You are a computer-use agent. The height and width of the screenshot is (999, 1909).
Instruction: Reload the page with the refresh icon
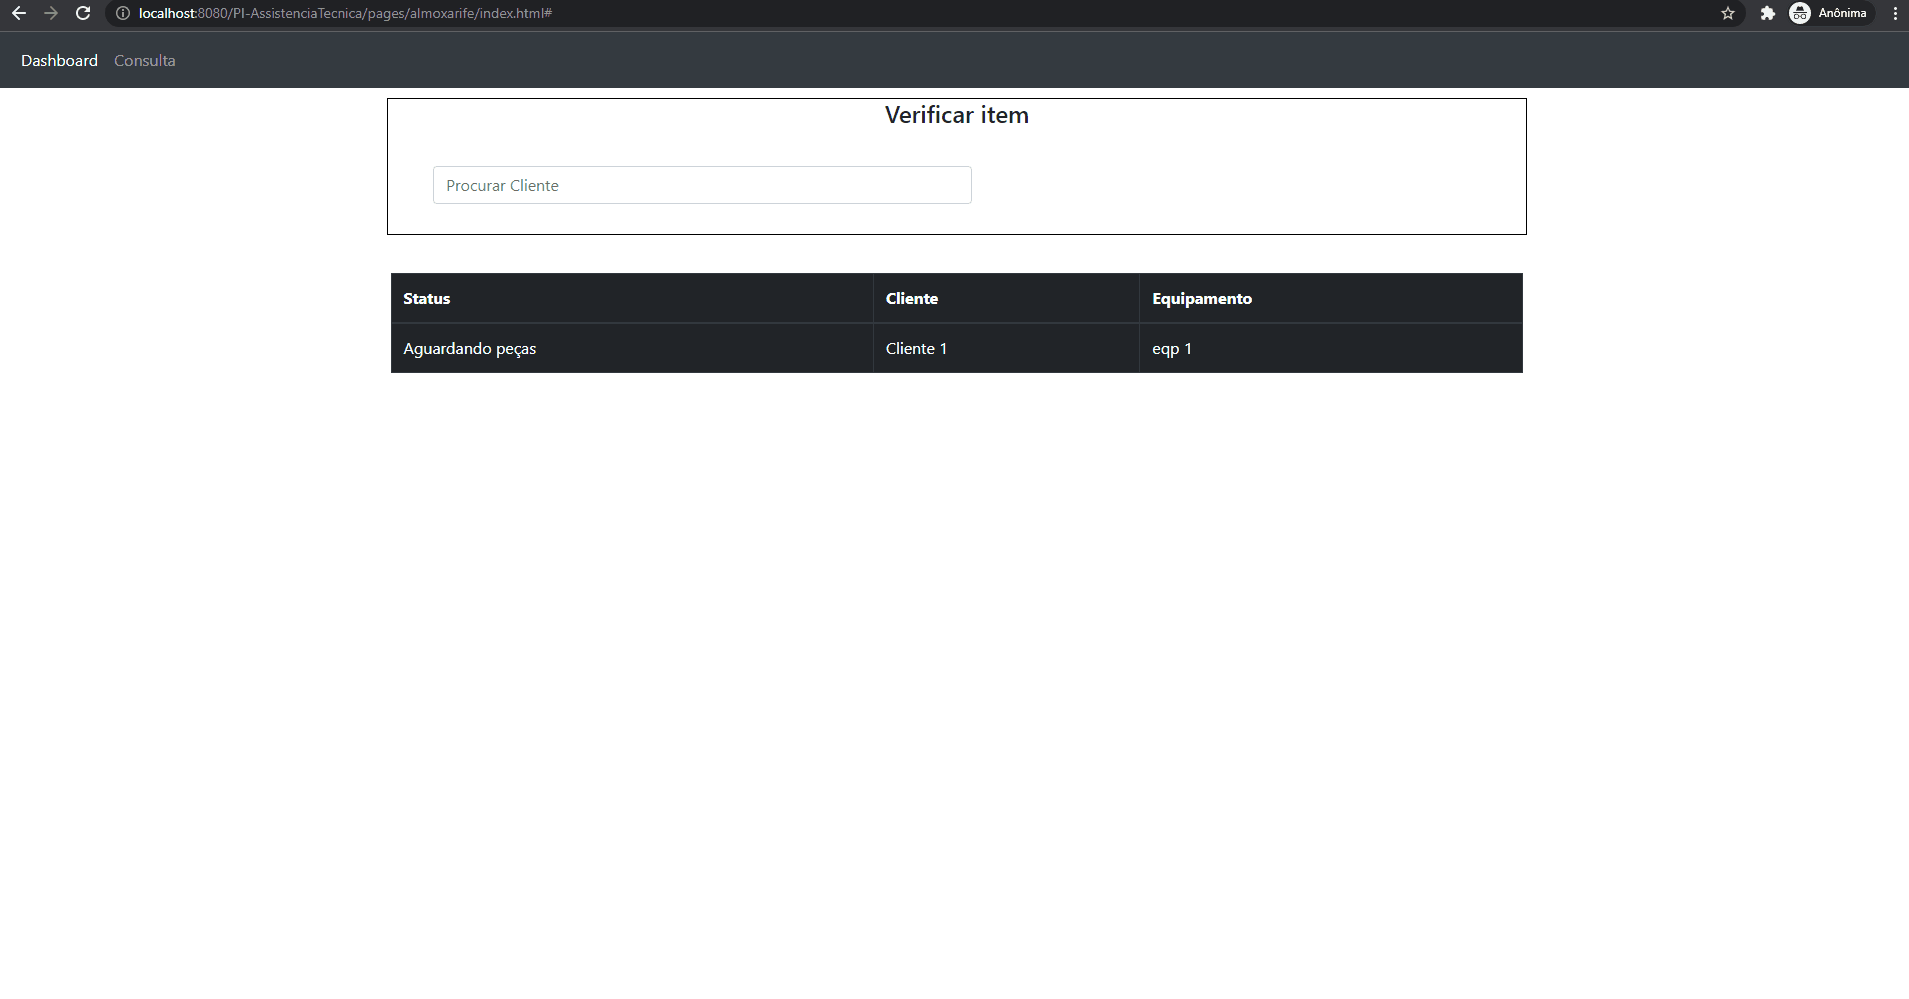coord(83,13)
